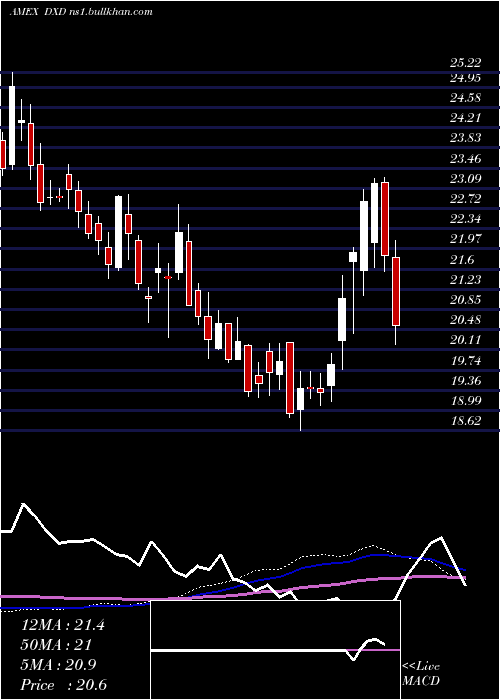Click the 19.74 price axis label
The width and height of the screenshot is (500, 700).
tap(465, 360)
